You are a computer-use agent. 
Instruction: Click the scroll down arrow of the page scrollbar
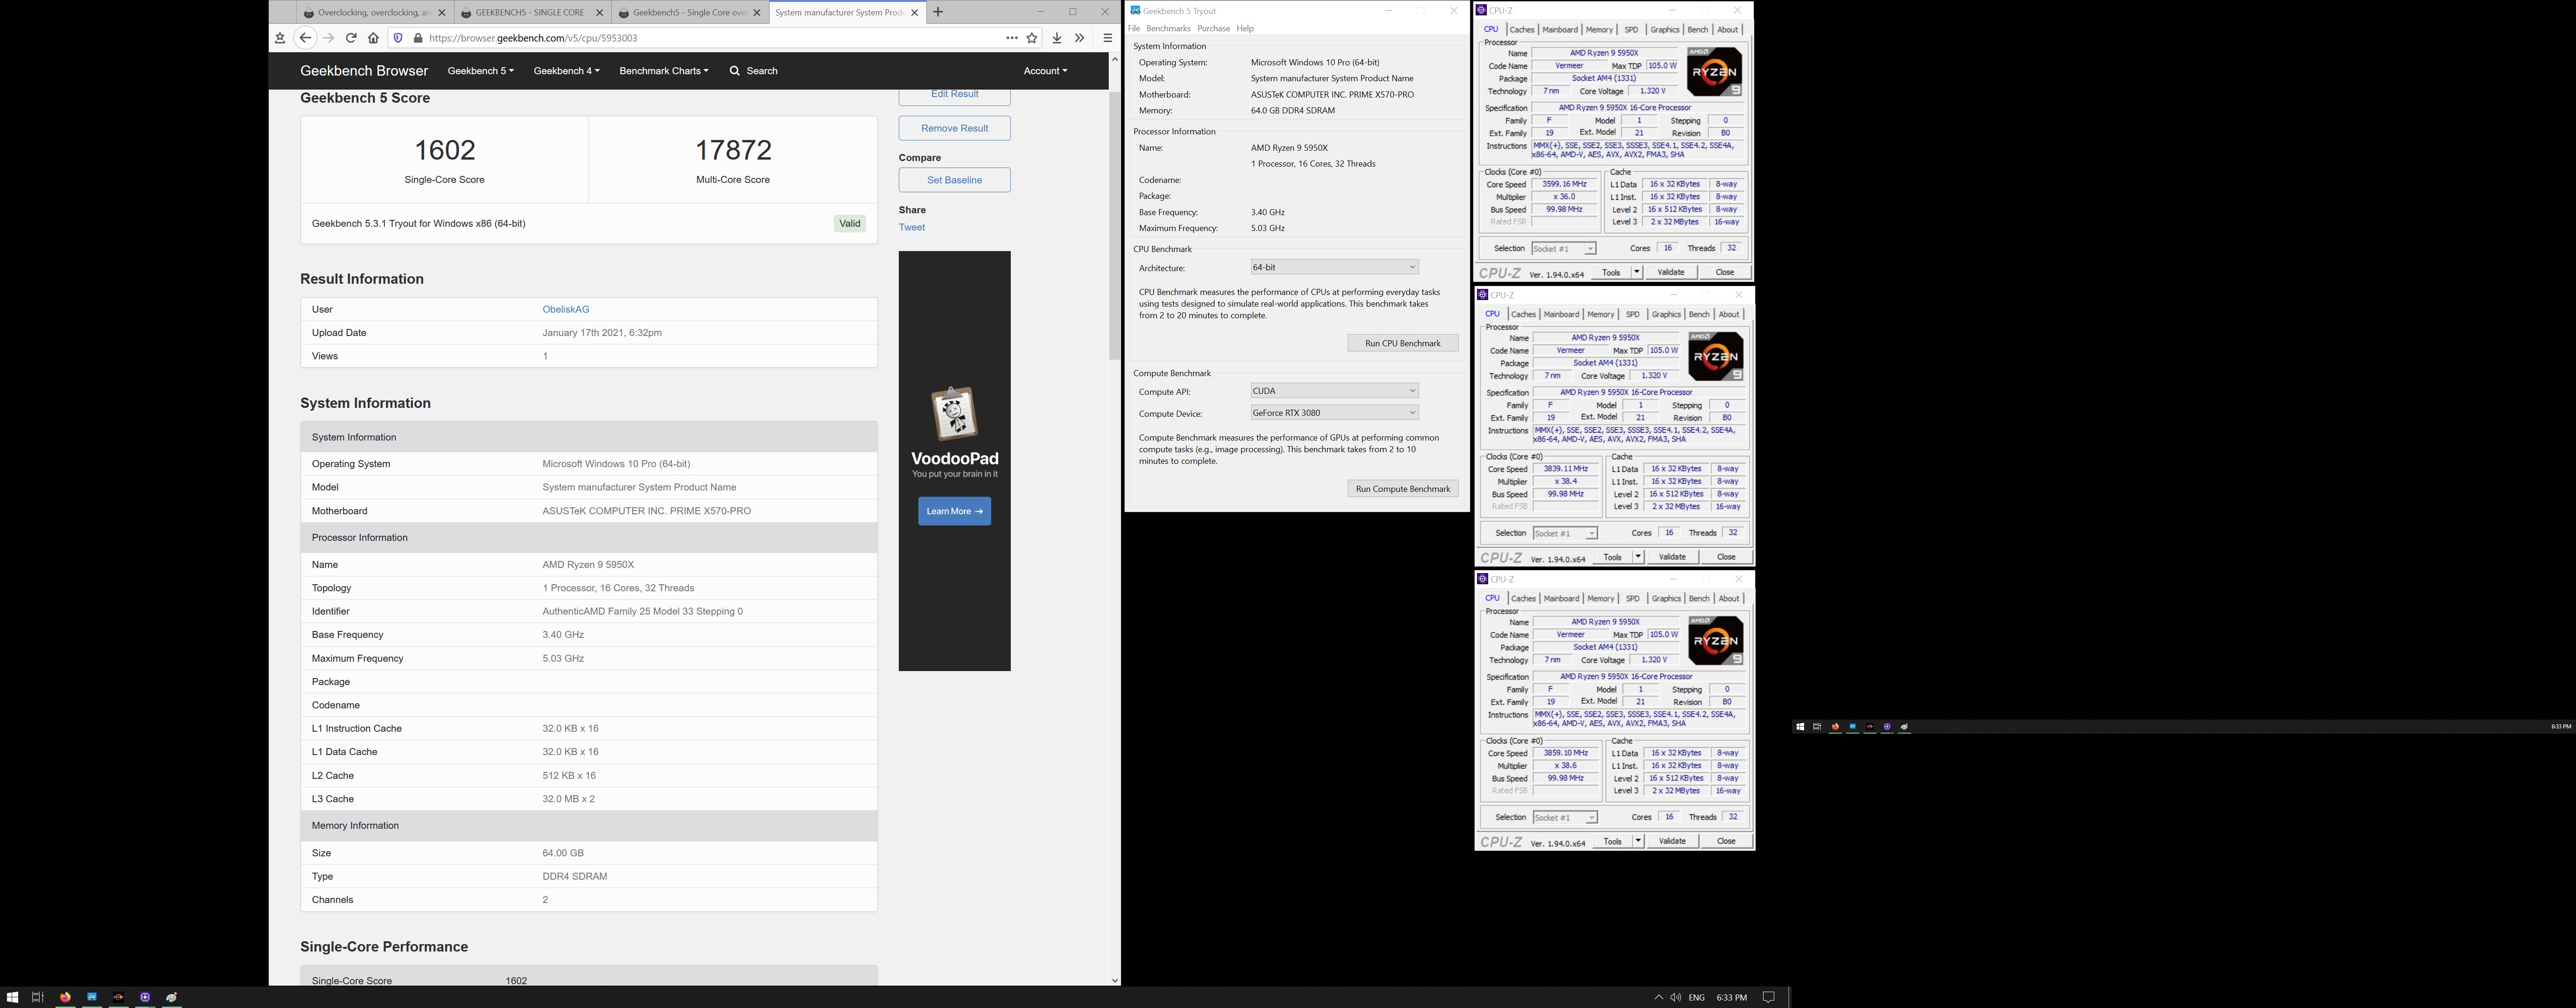coord(1115,980)
